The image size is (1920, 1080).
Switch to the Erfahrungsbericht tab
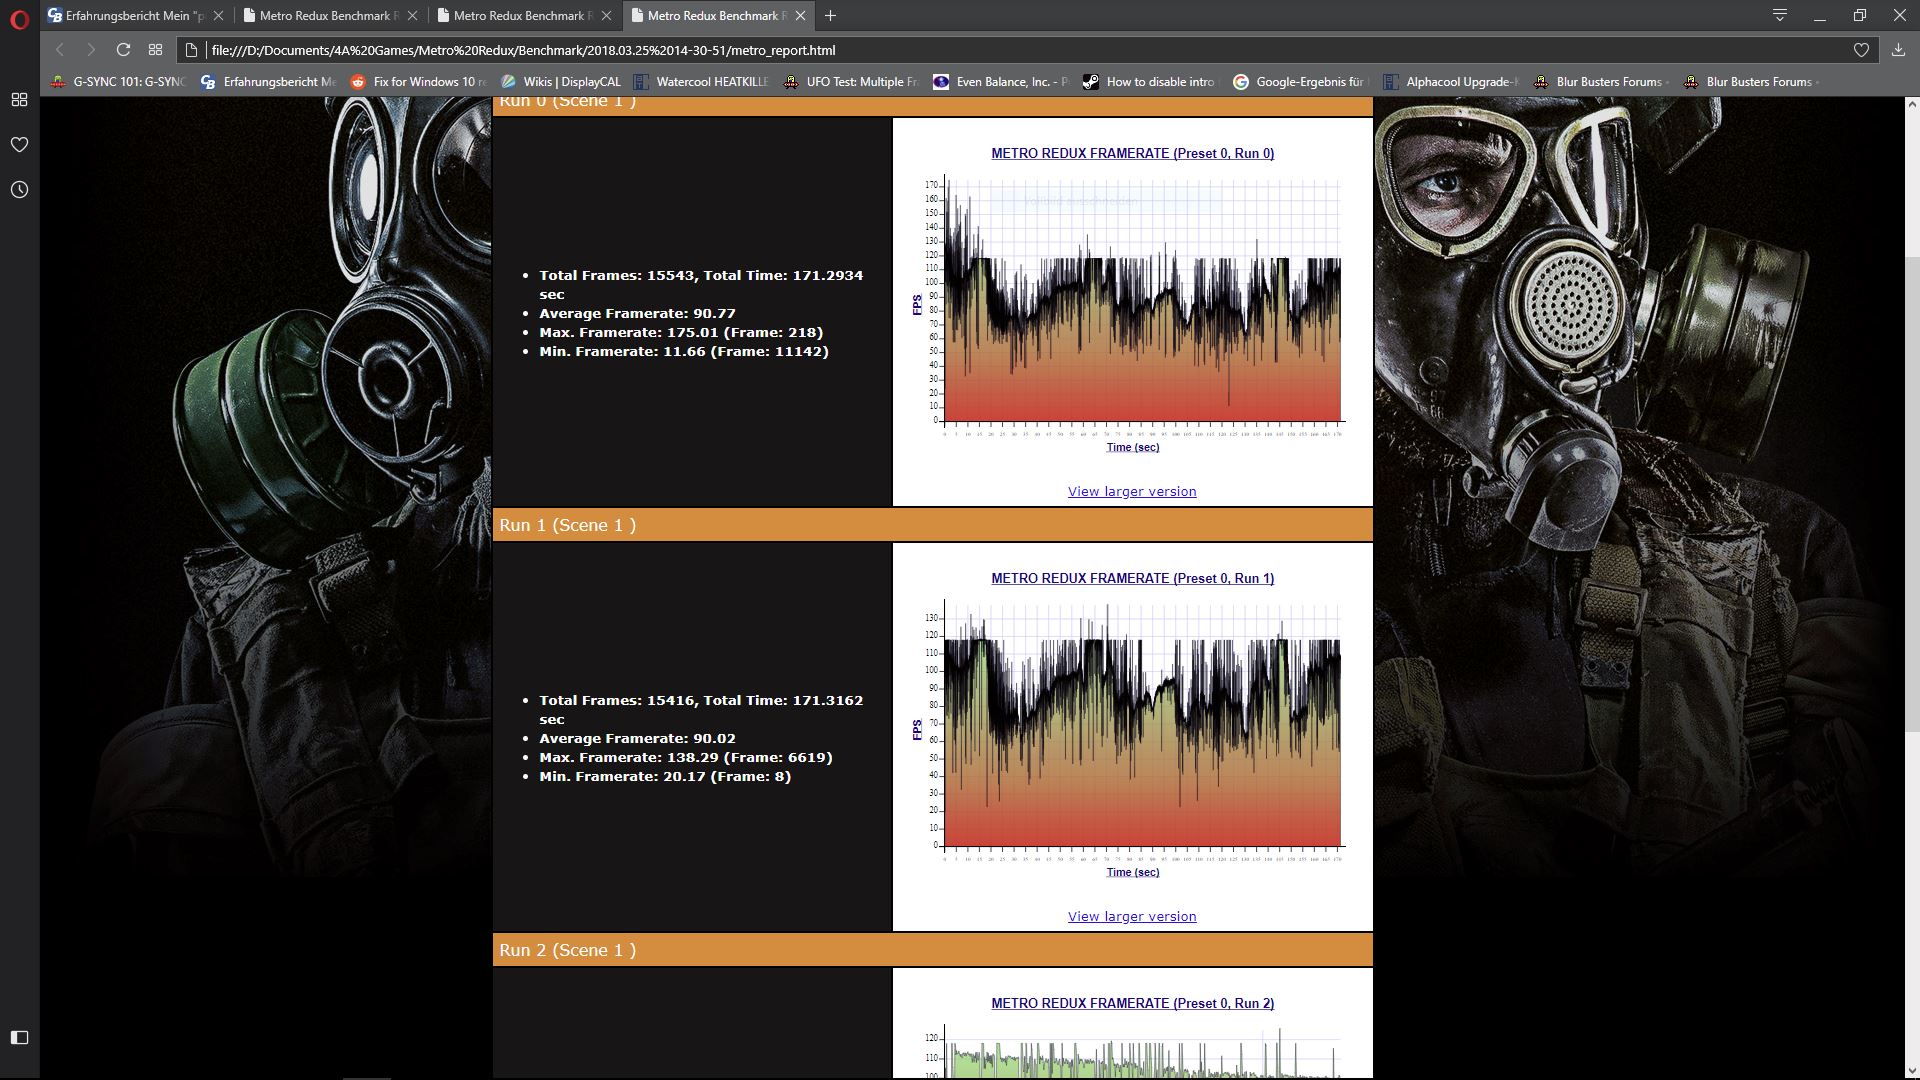[x=130, y=16]
